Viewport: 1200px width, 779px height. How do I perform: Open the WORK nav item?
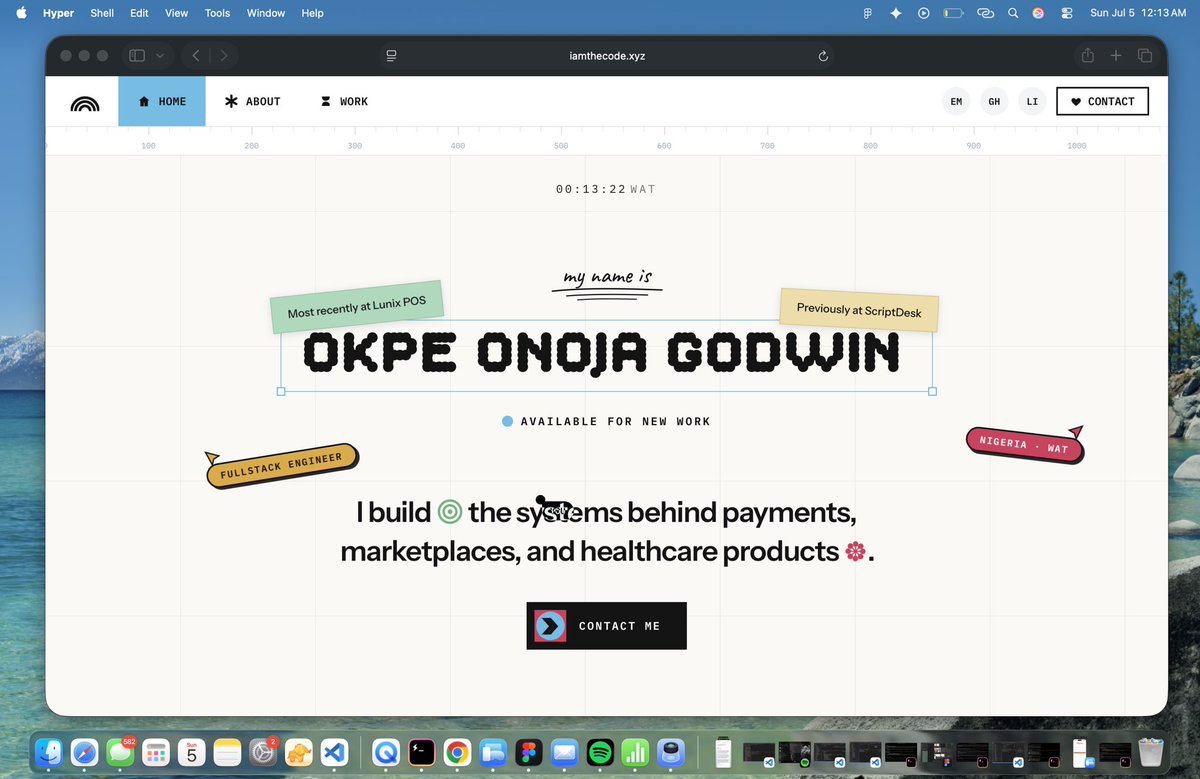point(344,101)
